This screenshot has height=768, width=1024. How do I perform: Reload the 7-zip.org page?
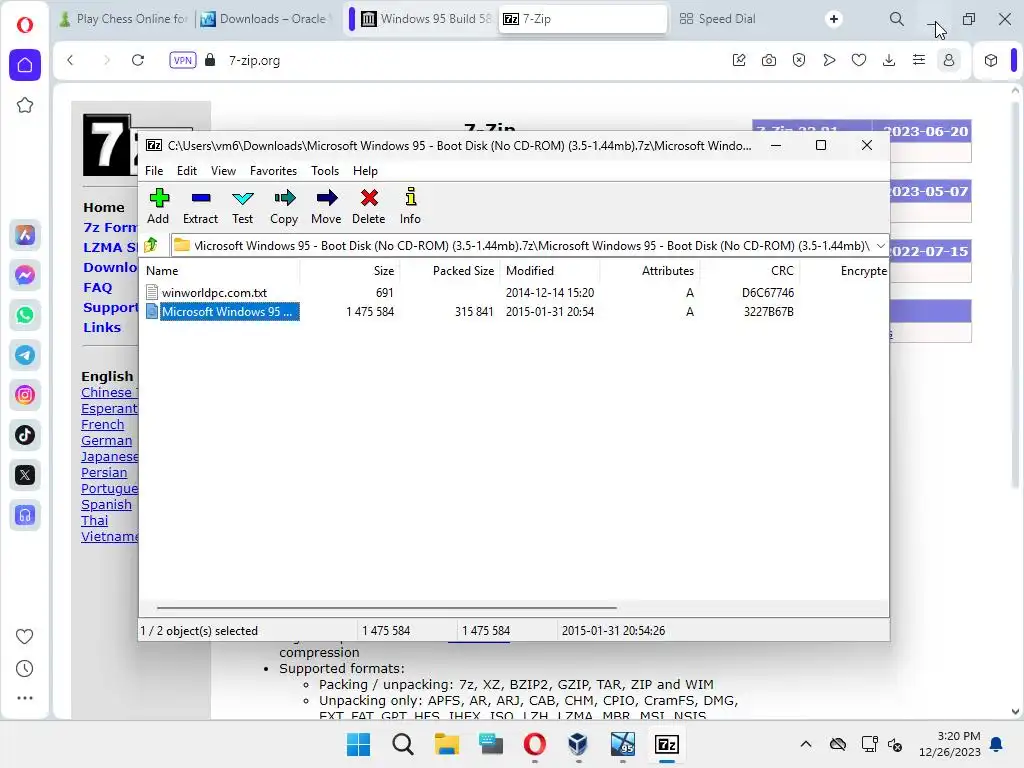(x=138, y=60)
